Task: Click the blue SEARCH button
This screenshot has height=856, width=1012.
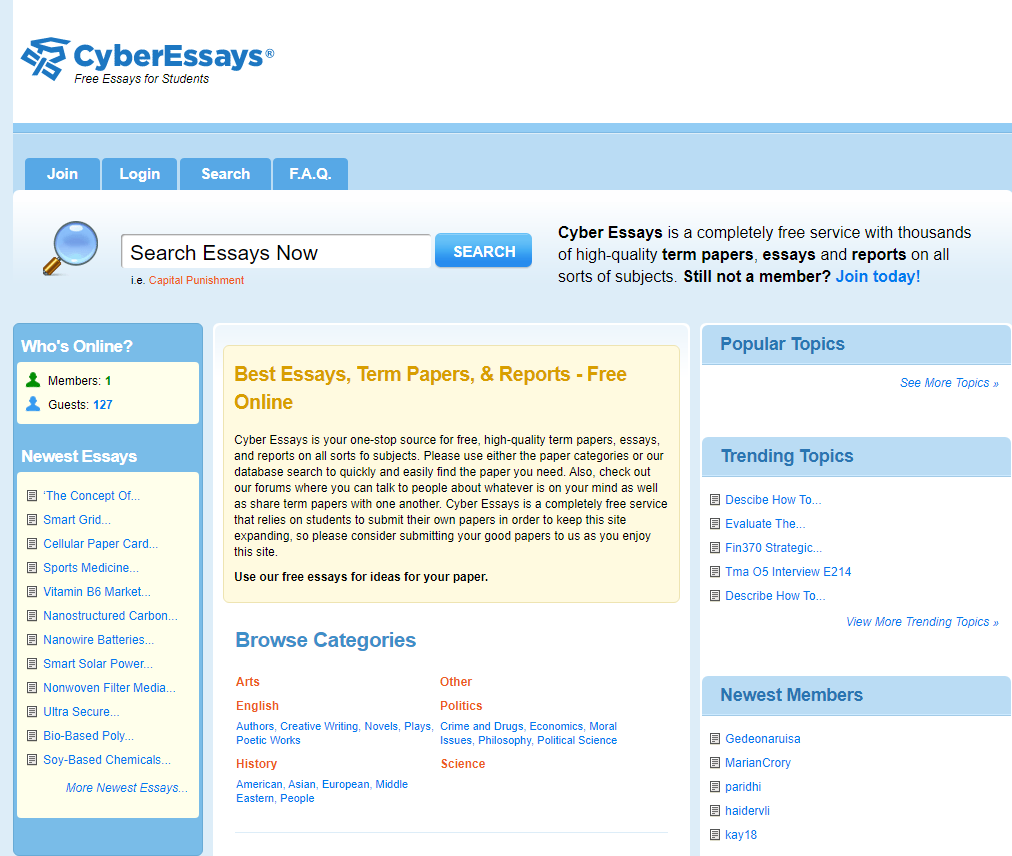Action: [x=483, y=250]
